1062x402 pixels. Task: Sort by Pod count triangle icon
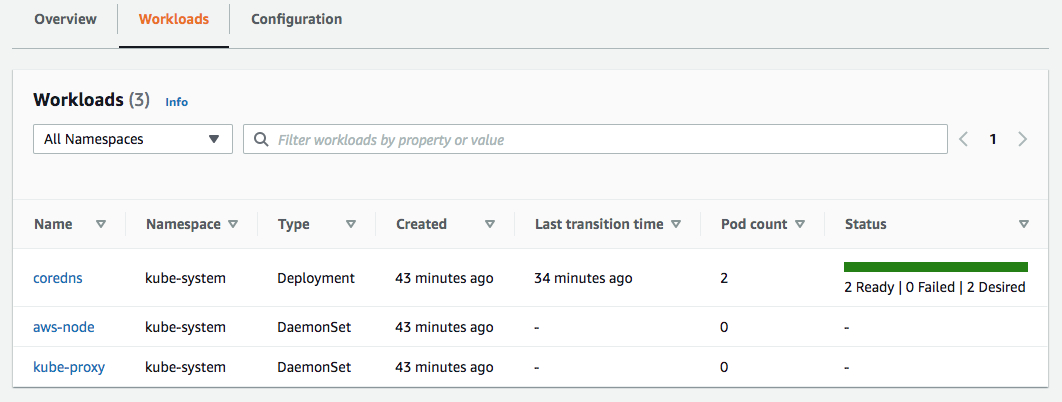[799, 224]
